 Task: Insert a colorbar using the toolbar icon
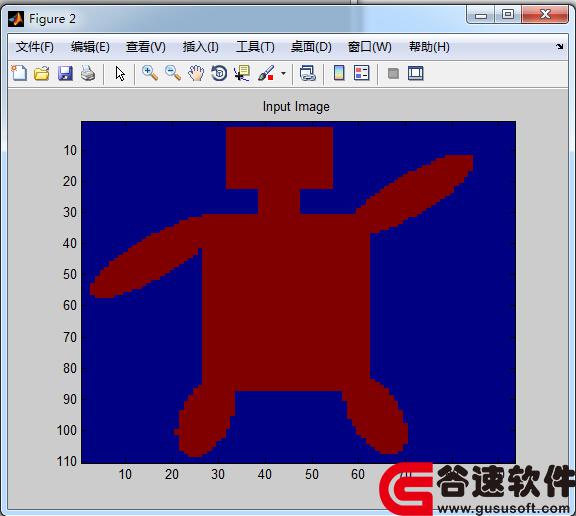pyautogui.click(x=339, y=73)
